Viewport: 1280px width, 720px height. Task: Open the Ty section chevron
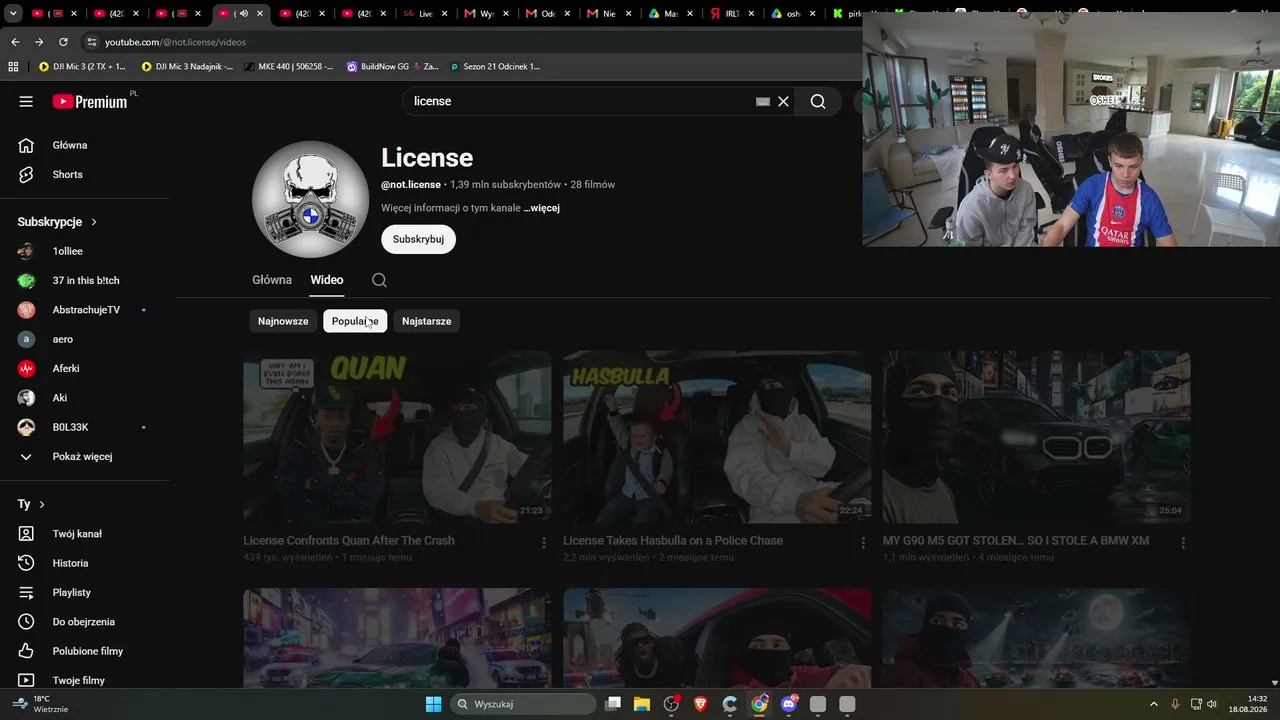click(x=41, y=504)
